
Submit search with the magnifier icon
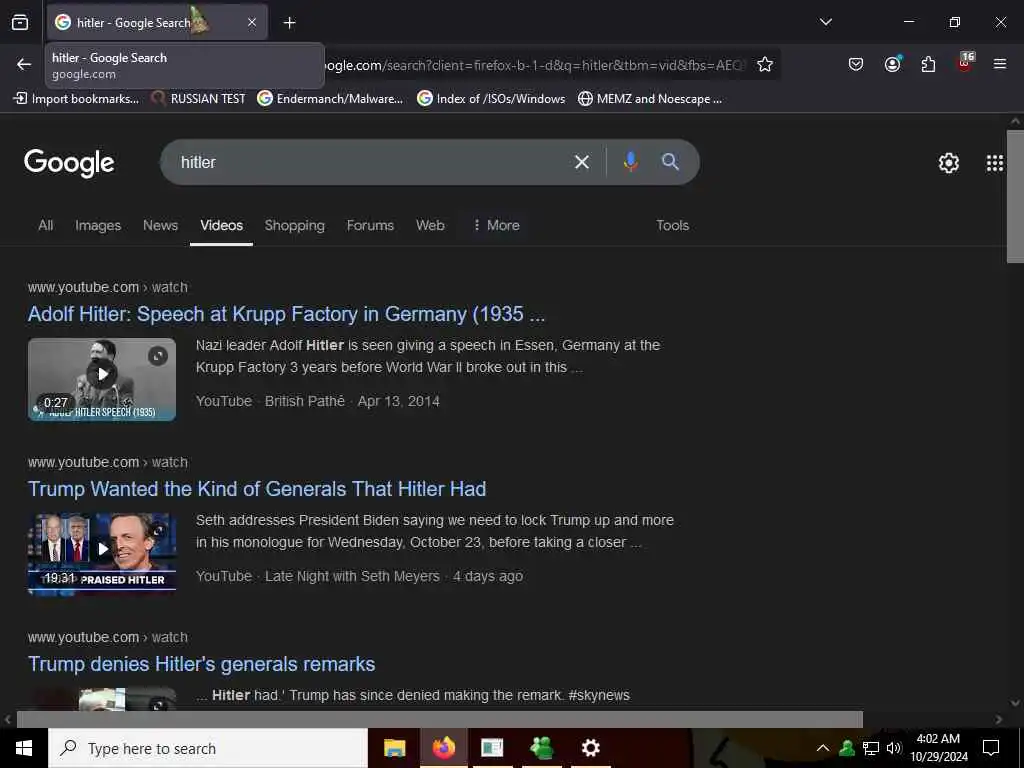point(670,161)
